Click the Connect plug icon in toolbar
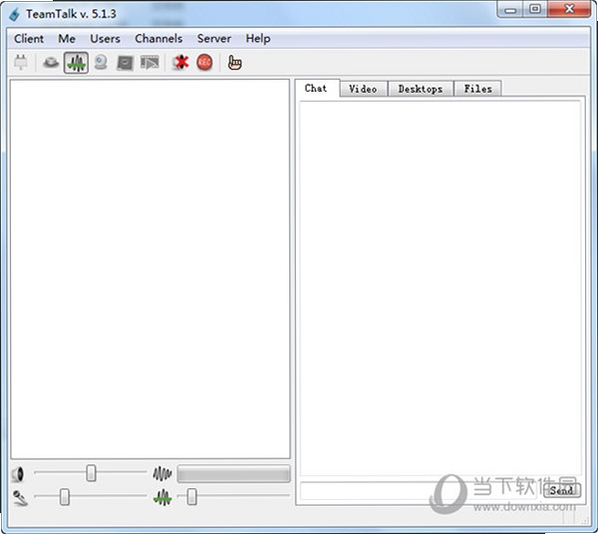This screenshot has height=534, width=598. (21, 63)
